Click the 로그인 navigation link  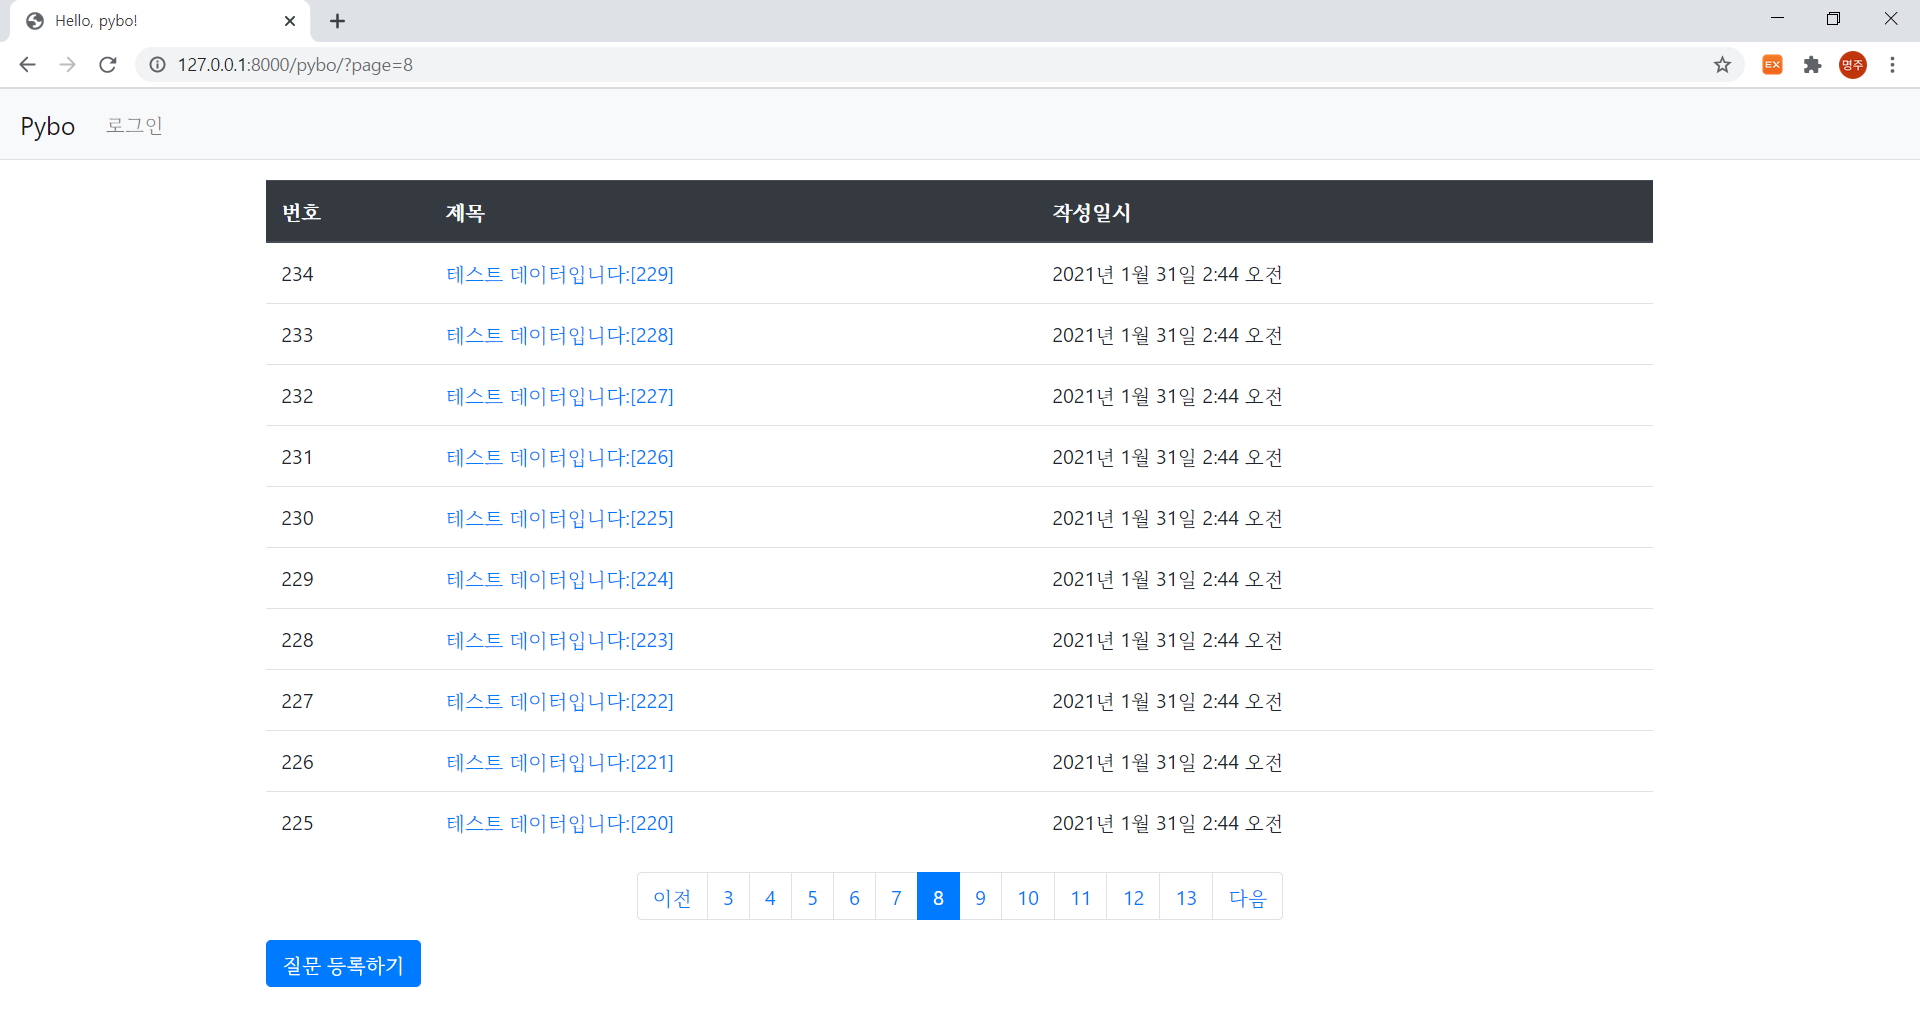[x=134, y=125]
